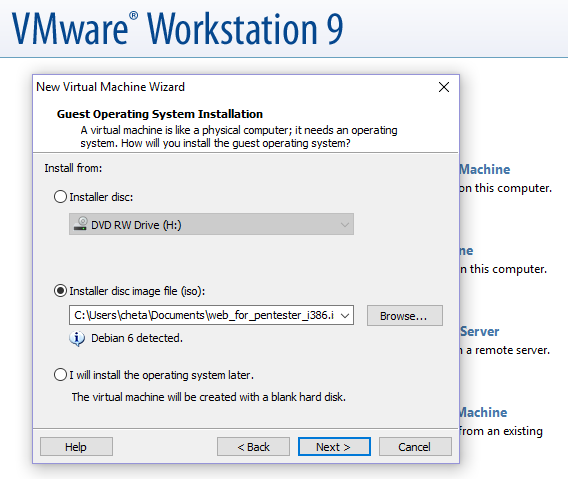The image size is (568, 479).
Task: Click the blank hard disk description text
Action: point(209,397)
